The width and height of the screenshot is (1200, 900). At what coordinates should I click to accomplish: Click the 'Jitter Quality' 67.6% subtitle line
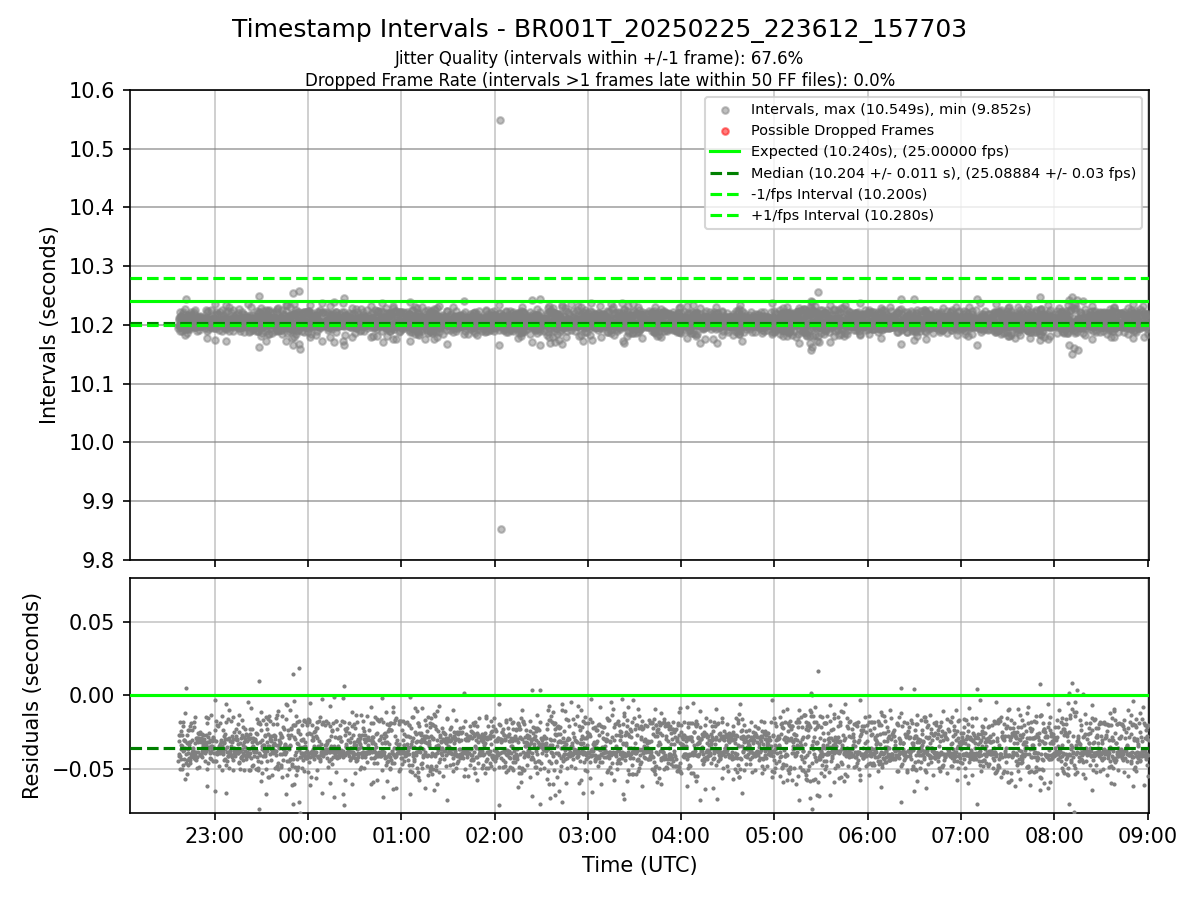click(599, 59)
